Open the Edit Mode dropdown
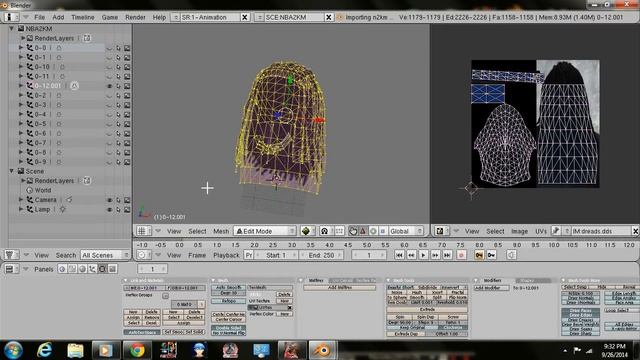 coord(265,231)
